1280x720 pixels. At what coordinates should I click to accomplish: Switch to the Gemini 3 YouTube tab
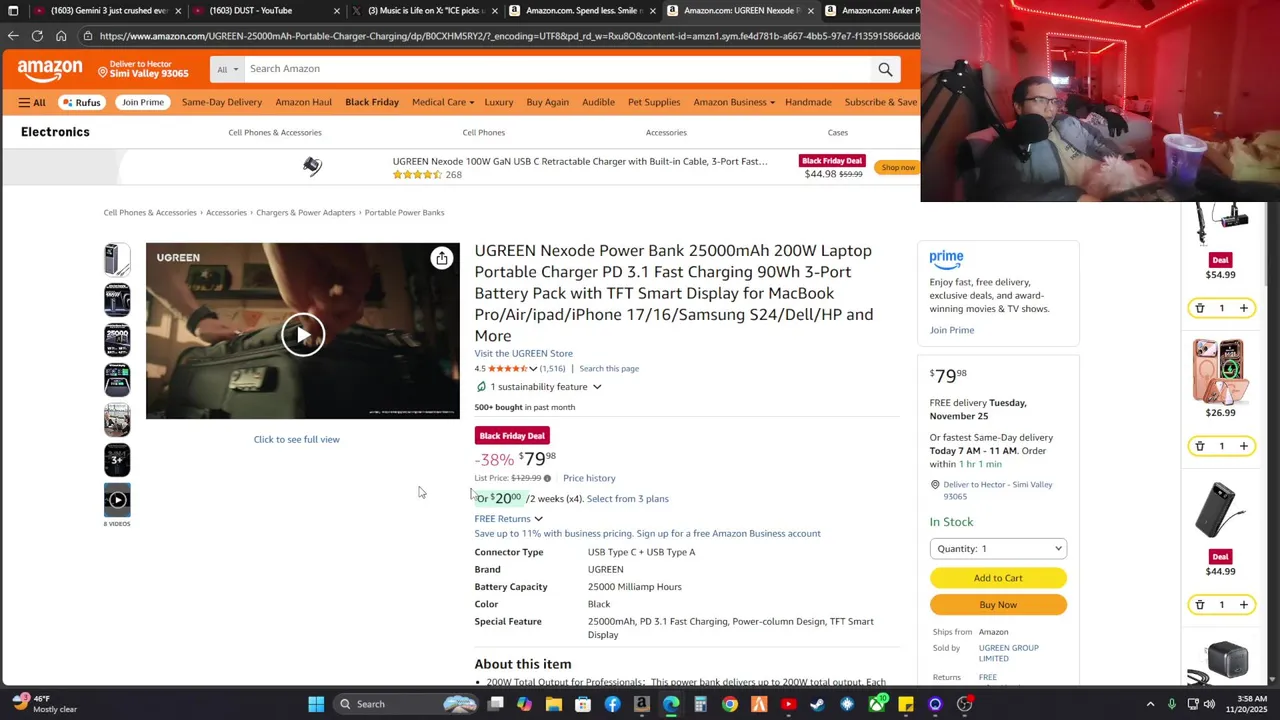click(108, 11)
